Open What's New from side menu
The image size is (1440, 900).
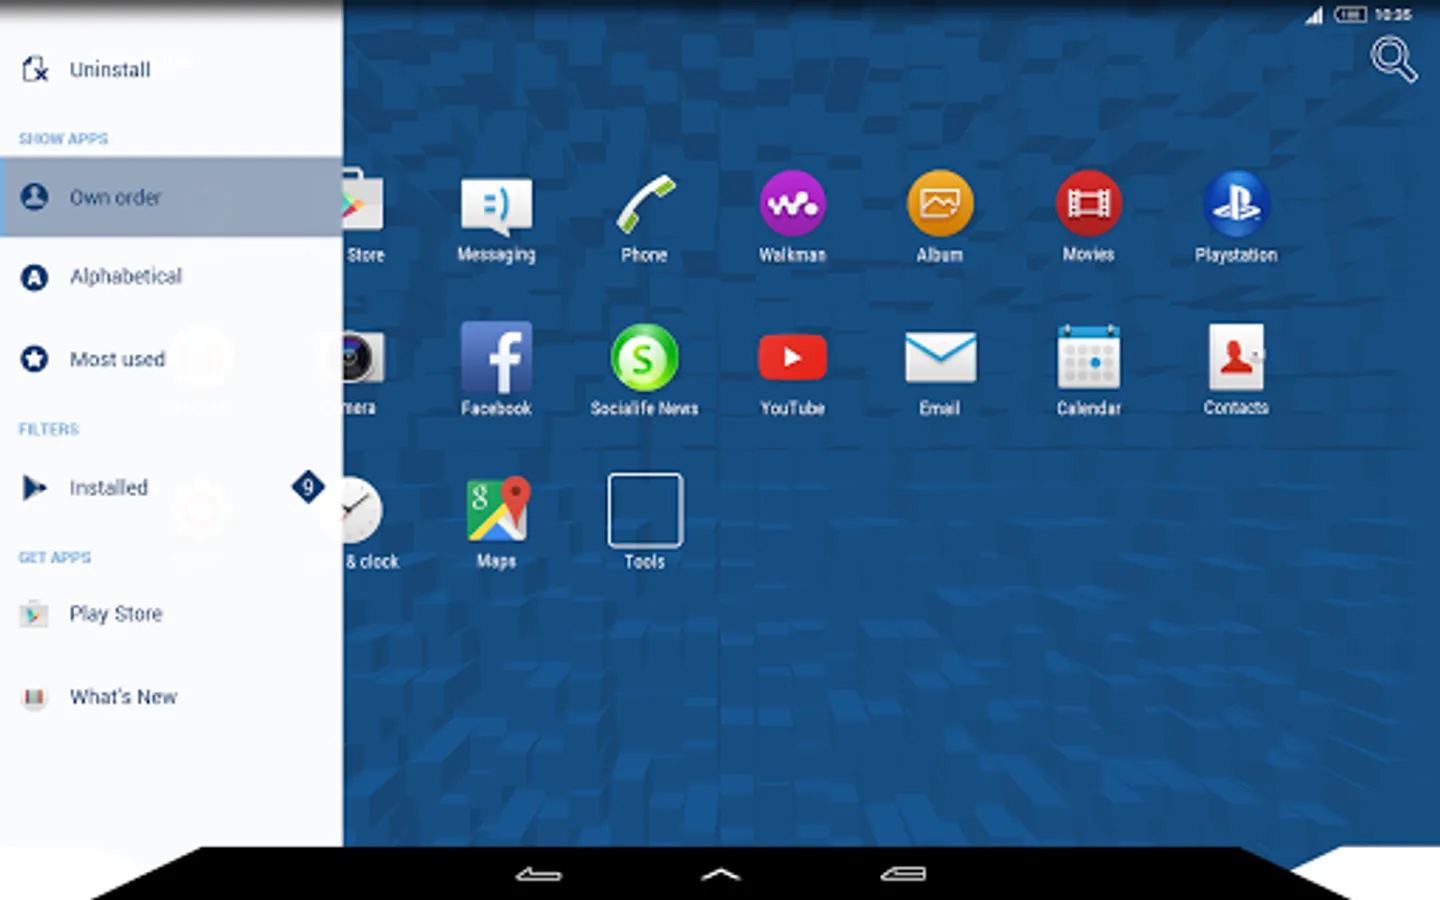[x=172, y=697]
